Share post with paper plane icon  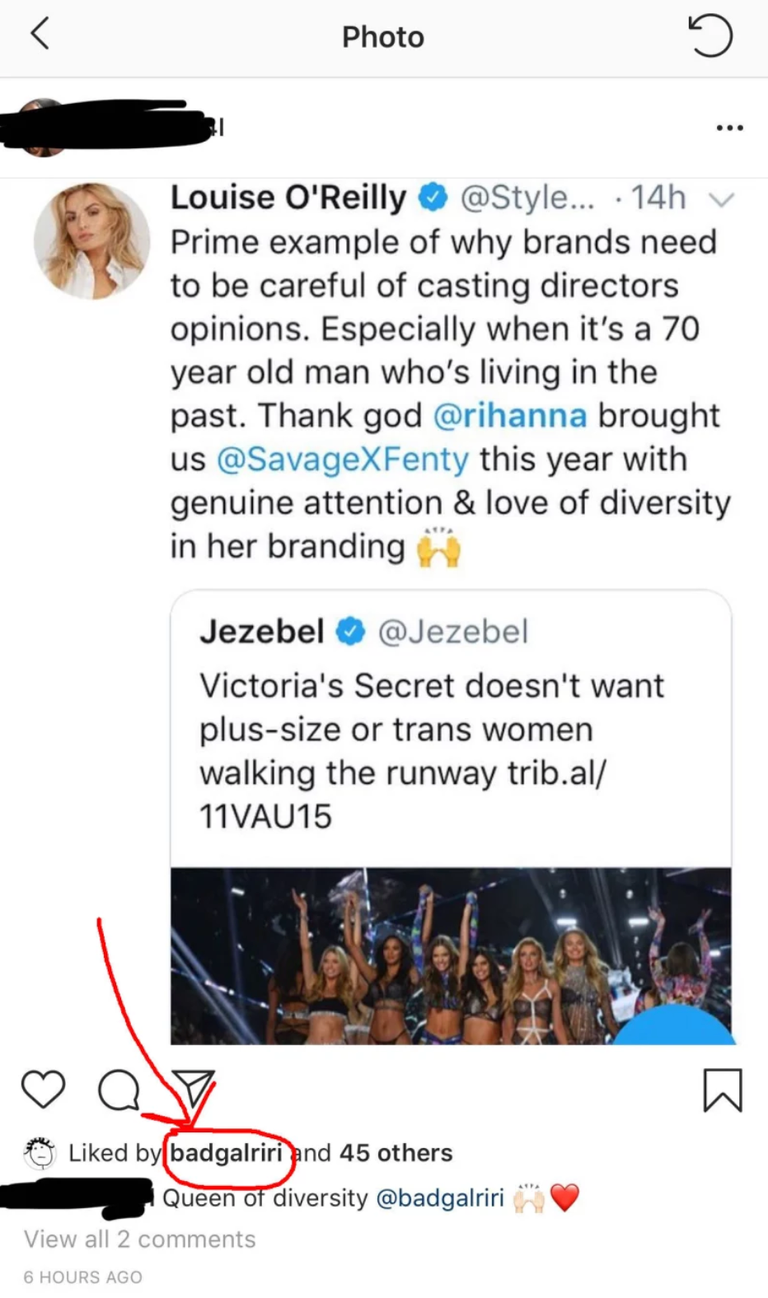(193, 1089)
